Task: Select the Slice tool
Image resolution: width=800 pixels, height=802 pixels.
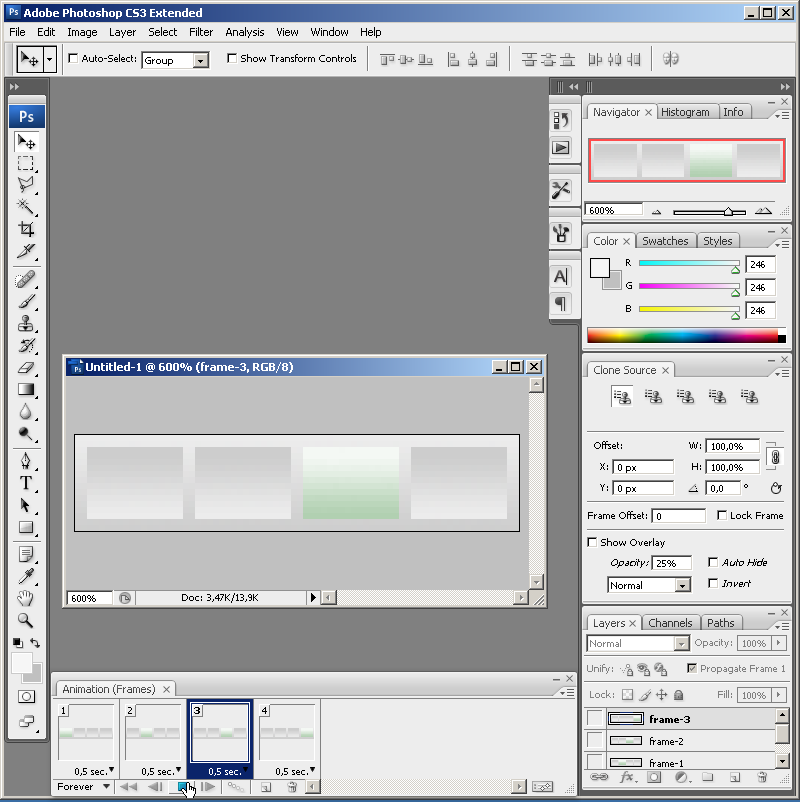Action: (x=26, y=250)
